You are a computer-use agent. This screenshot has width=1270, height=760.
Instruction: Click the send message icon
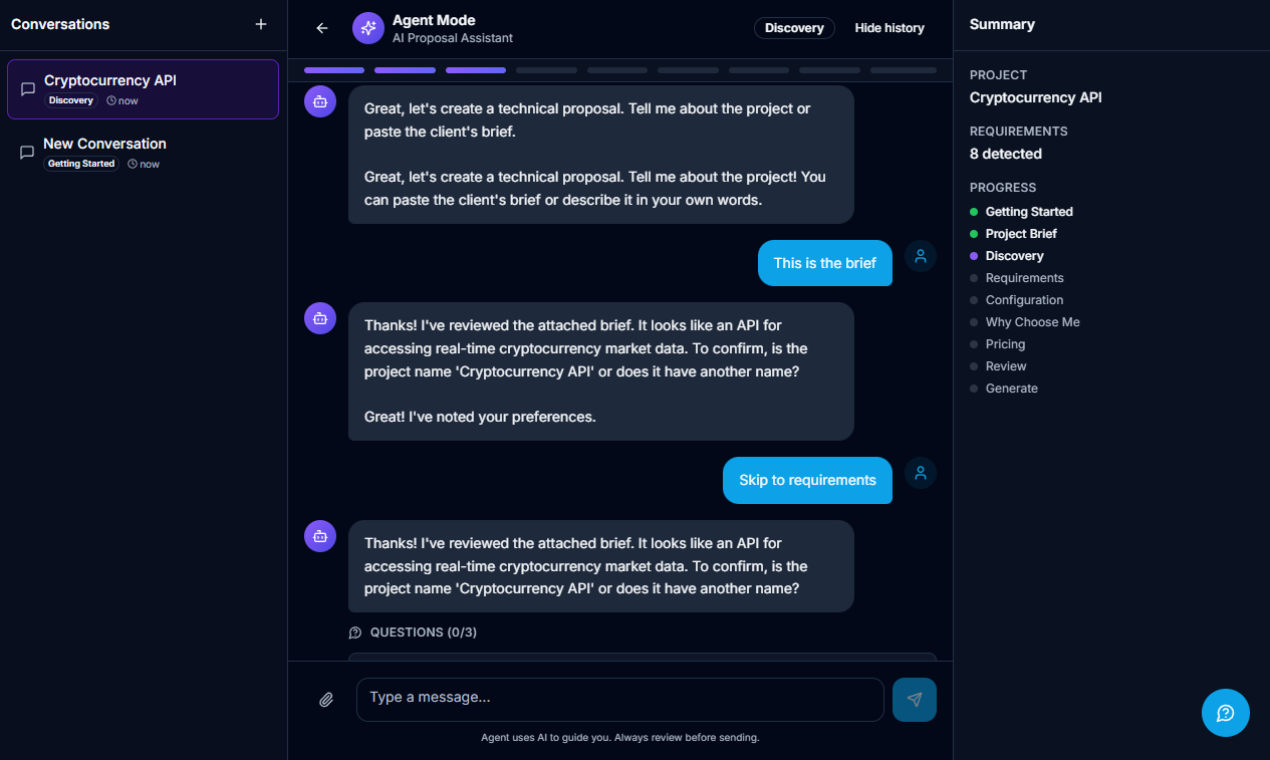(913, 699)
